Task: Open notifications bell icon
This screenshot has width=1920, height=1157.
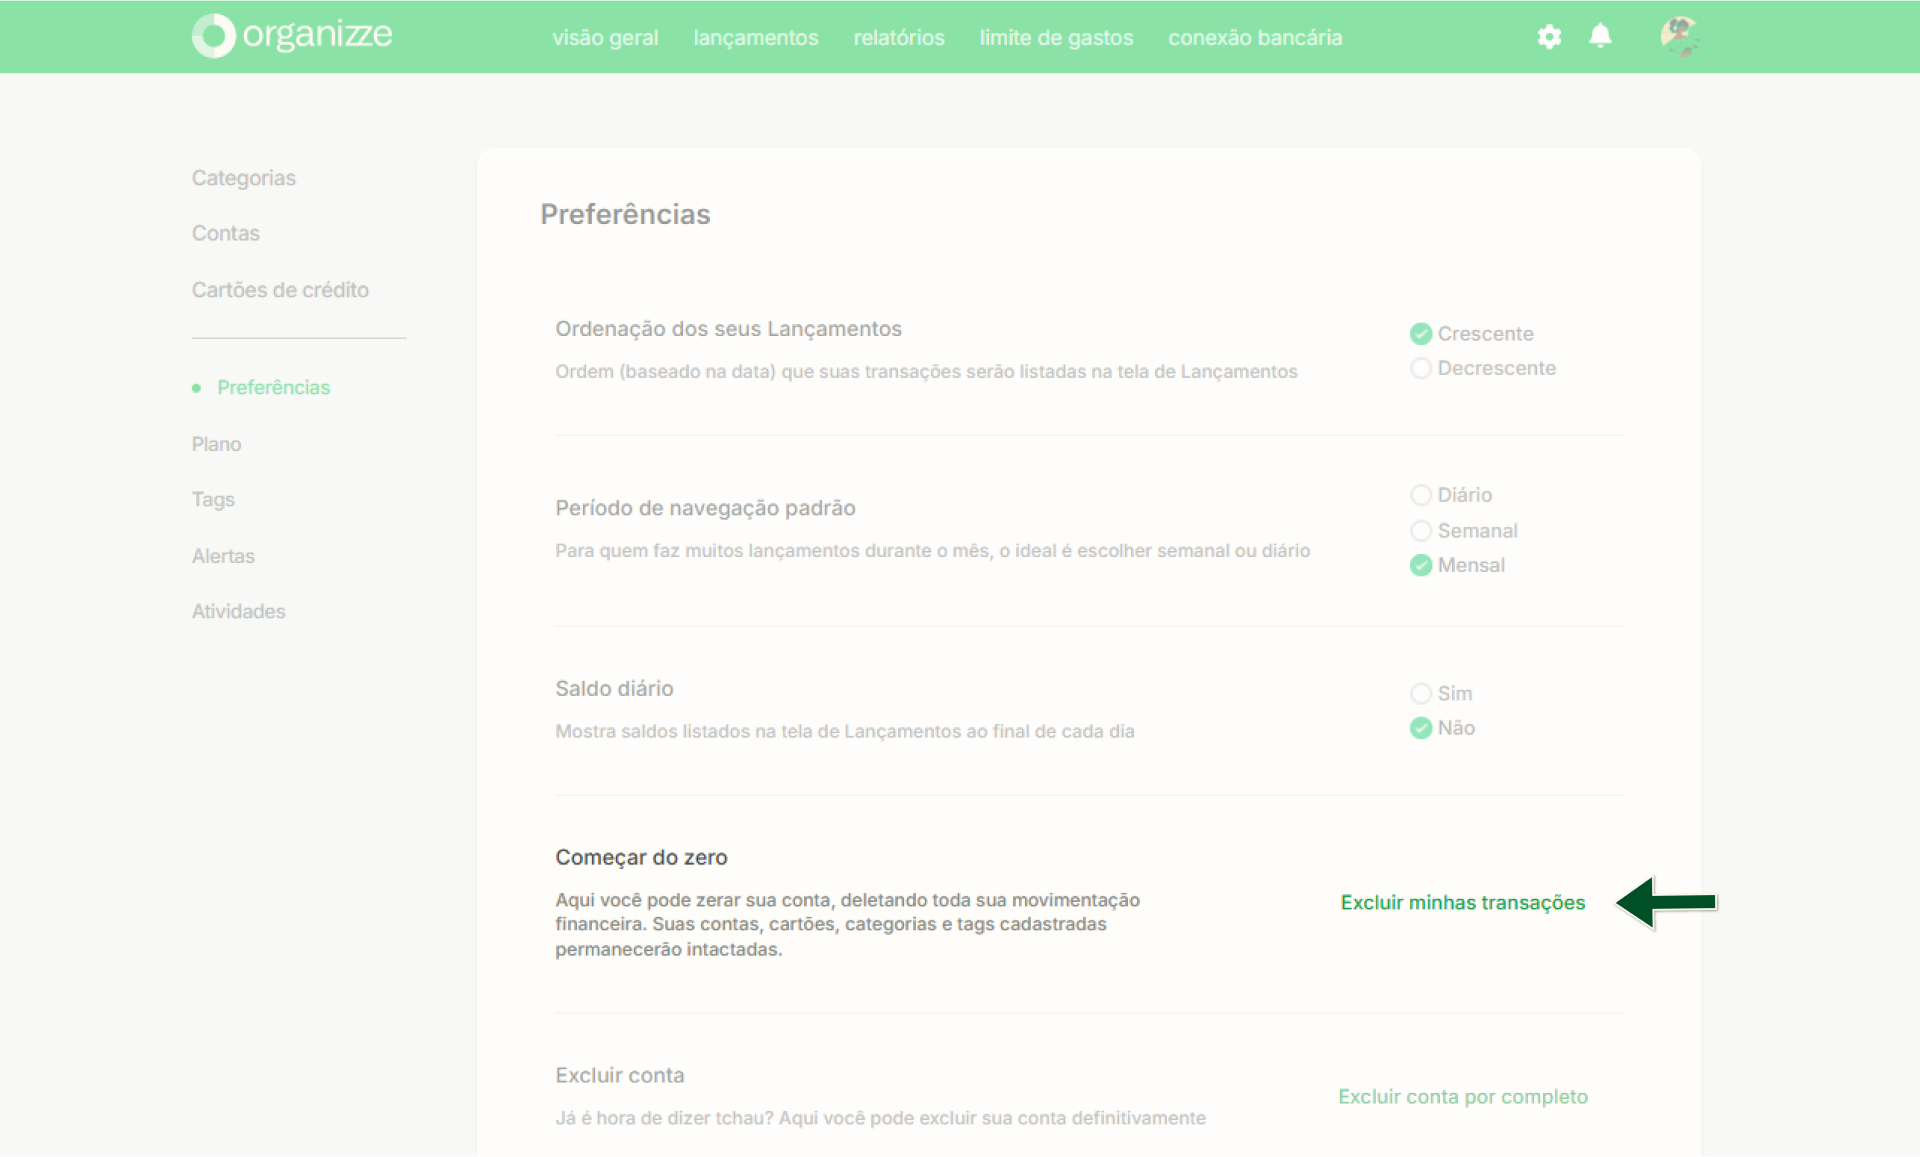Action: pos(1600,36)
